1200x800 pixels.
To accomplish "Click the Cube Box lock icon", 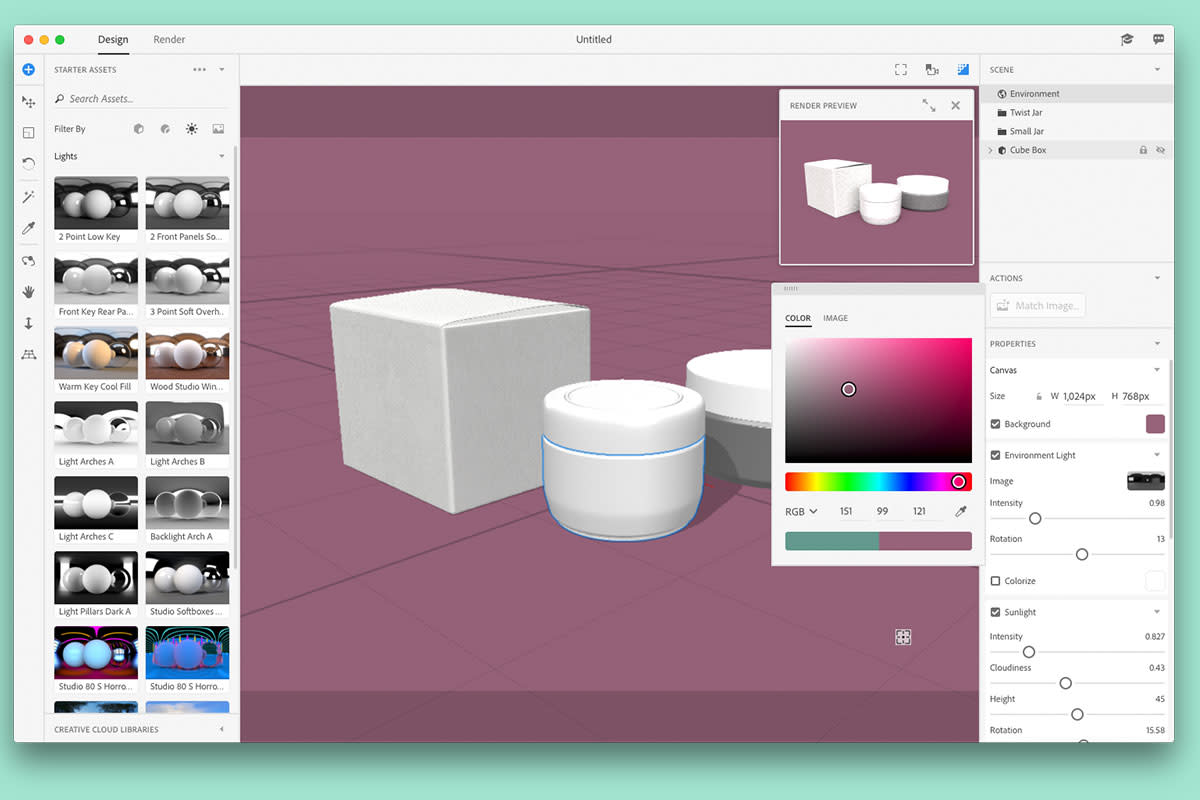I will point(1143,150).
